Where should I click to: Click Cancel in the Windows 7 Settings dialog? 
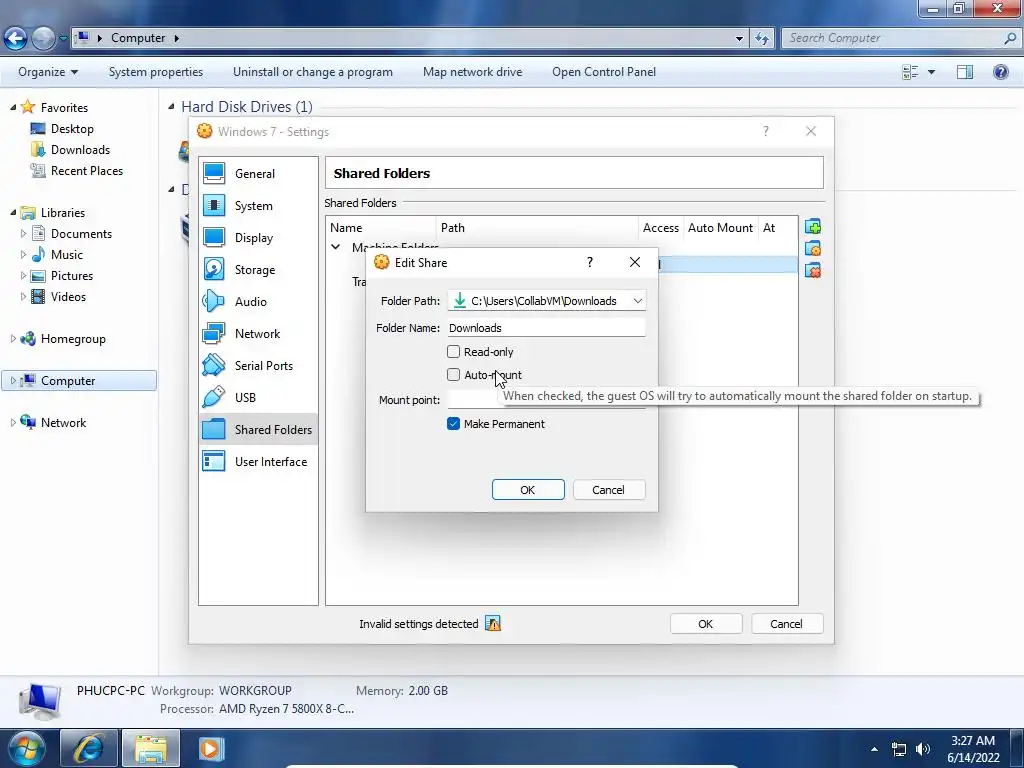coord(786,624)
